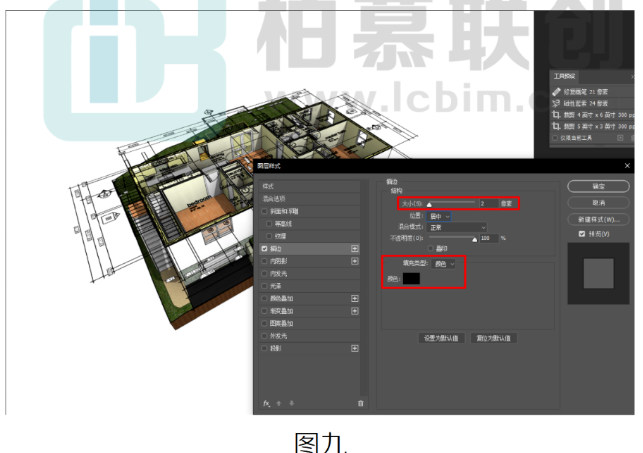Viewport: 643px width, 453px height.
Task: Close the Layer Style dialog with X
Action: click(x=627, y=166)
